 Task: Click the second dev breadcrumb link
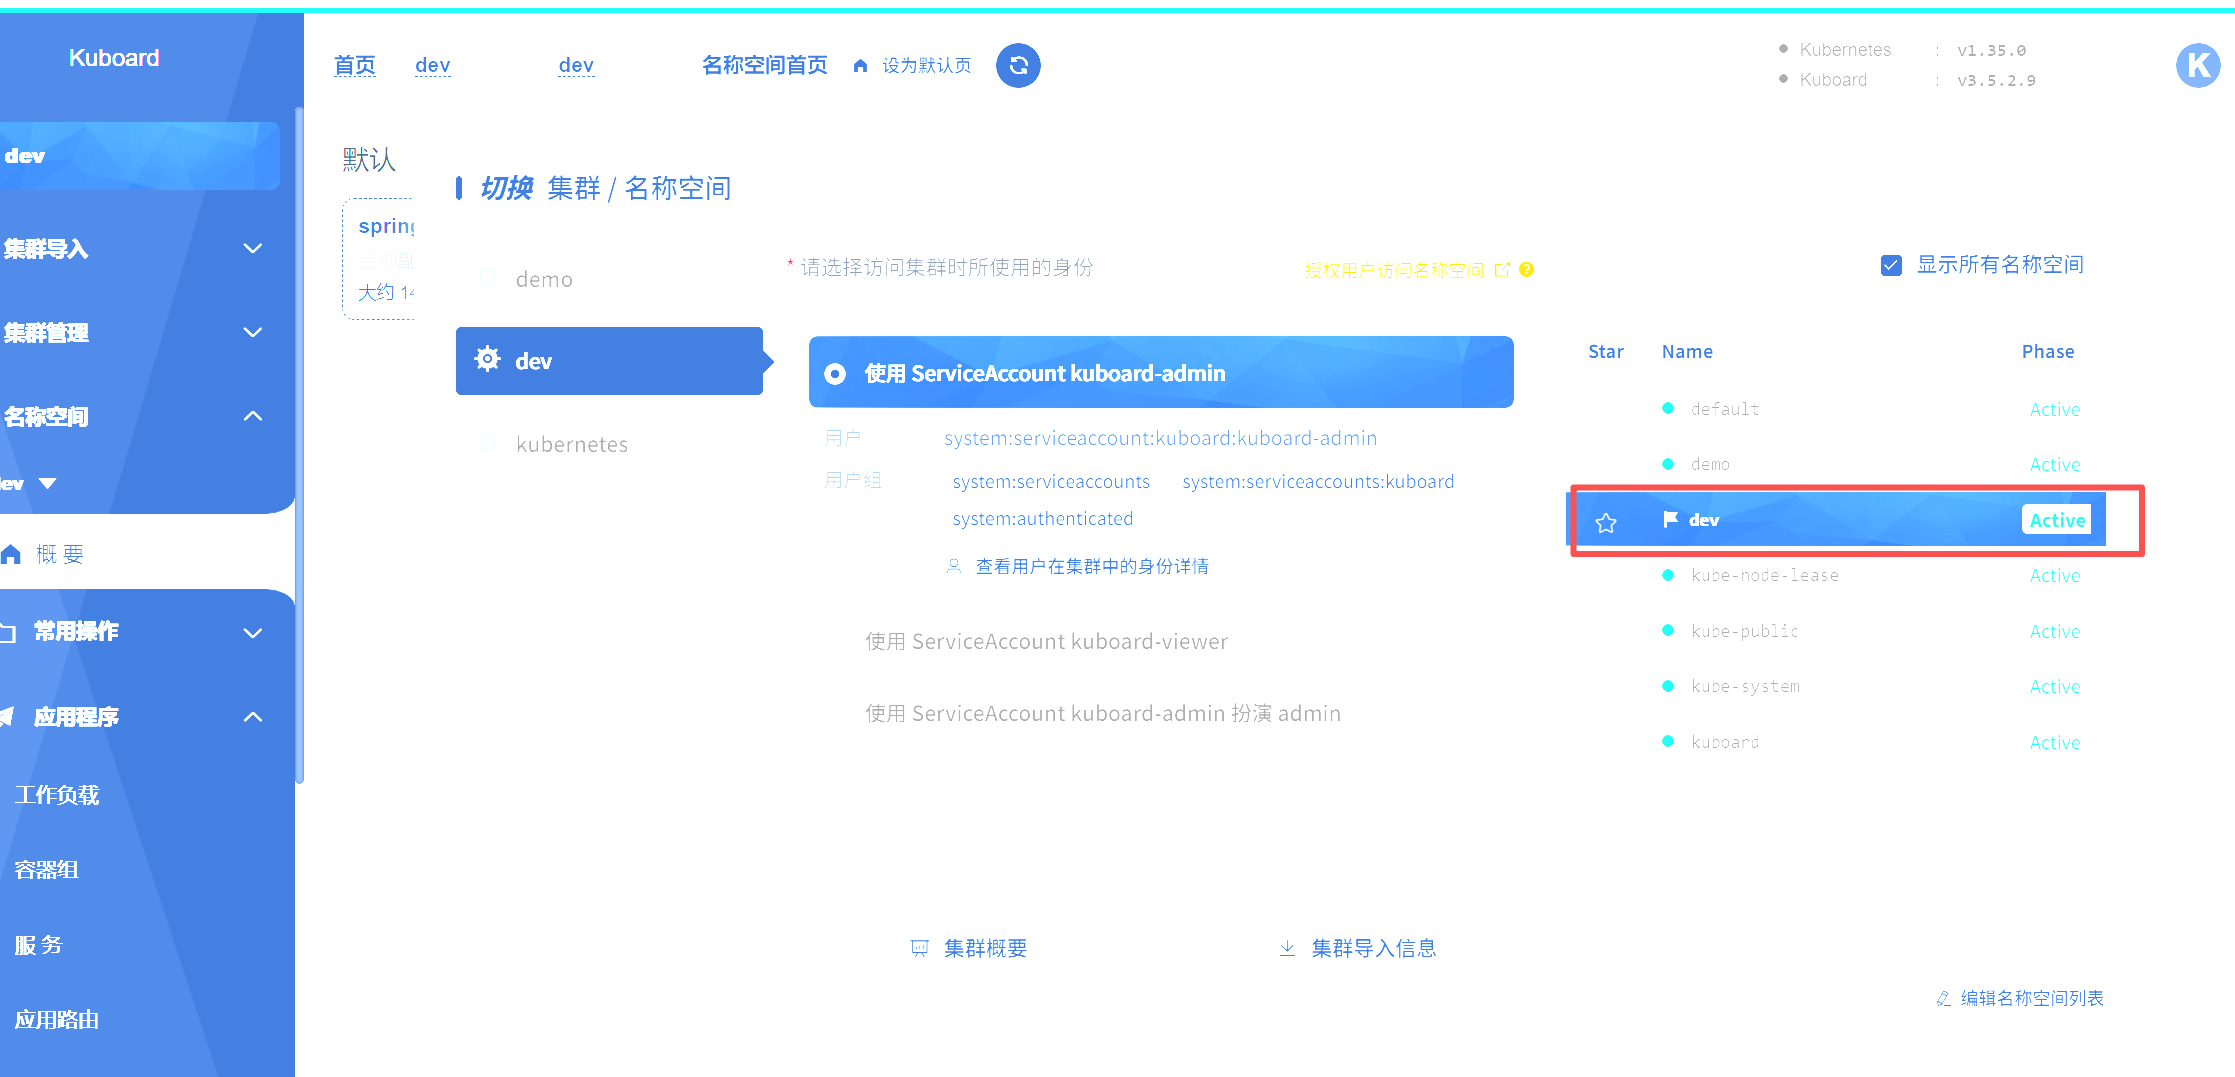pos(576,66)
